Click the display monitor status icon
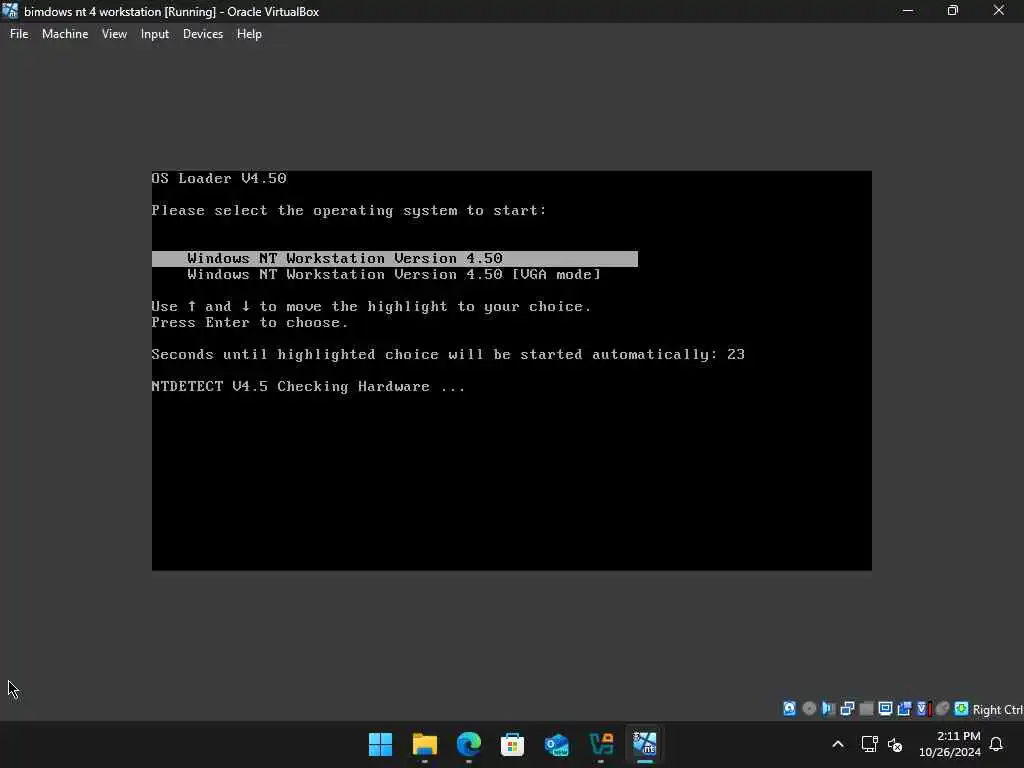 tap(886, 709)
